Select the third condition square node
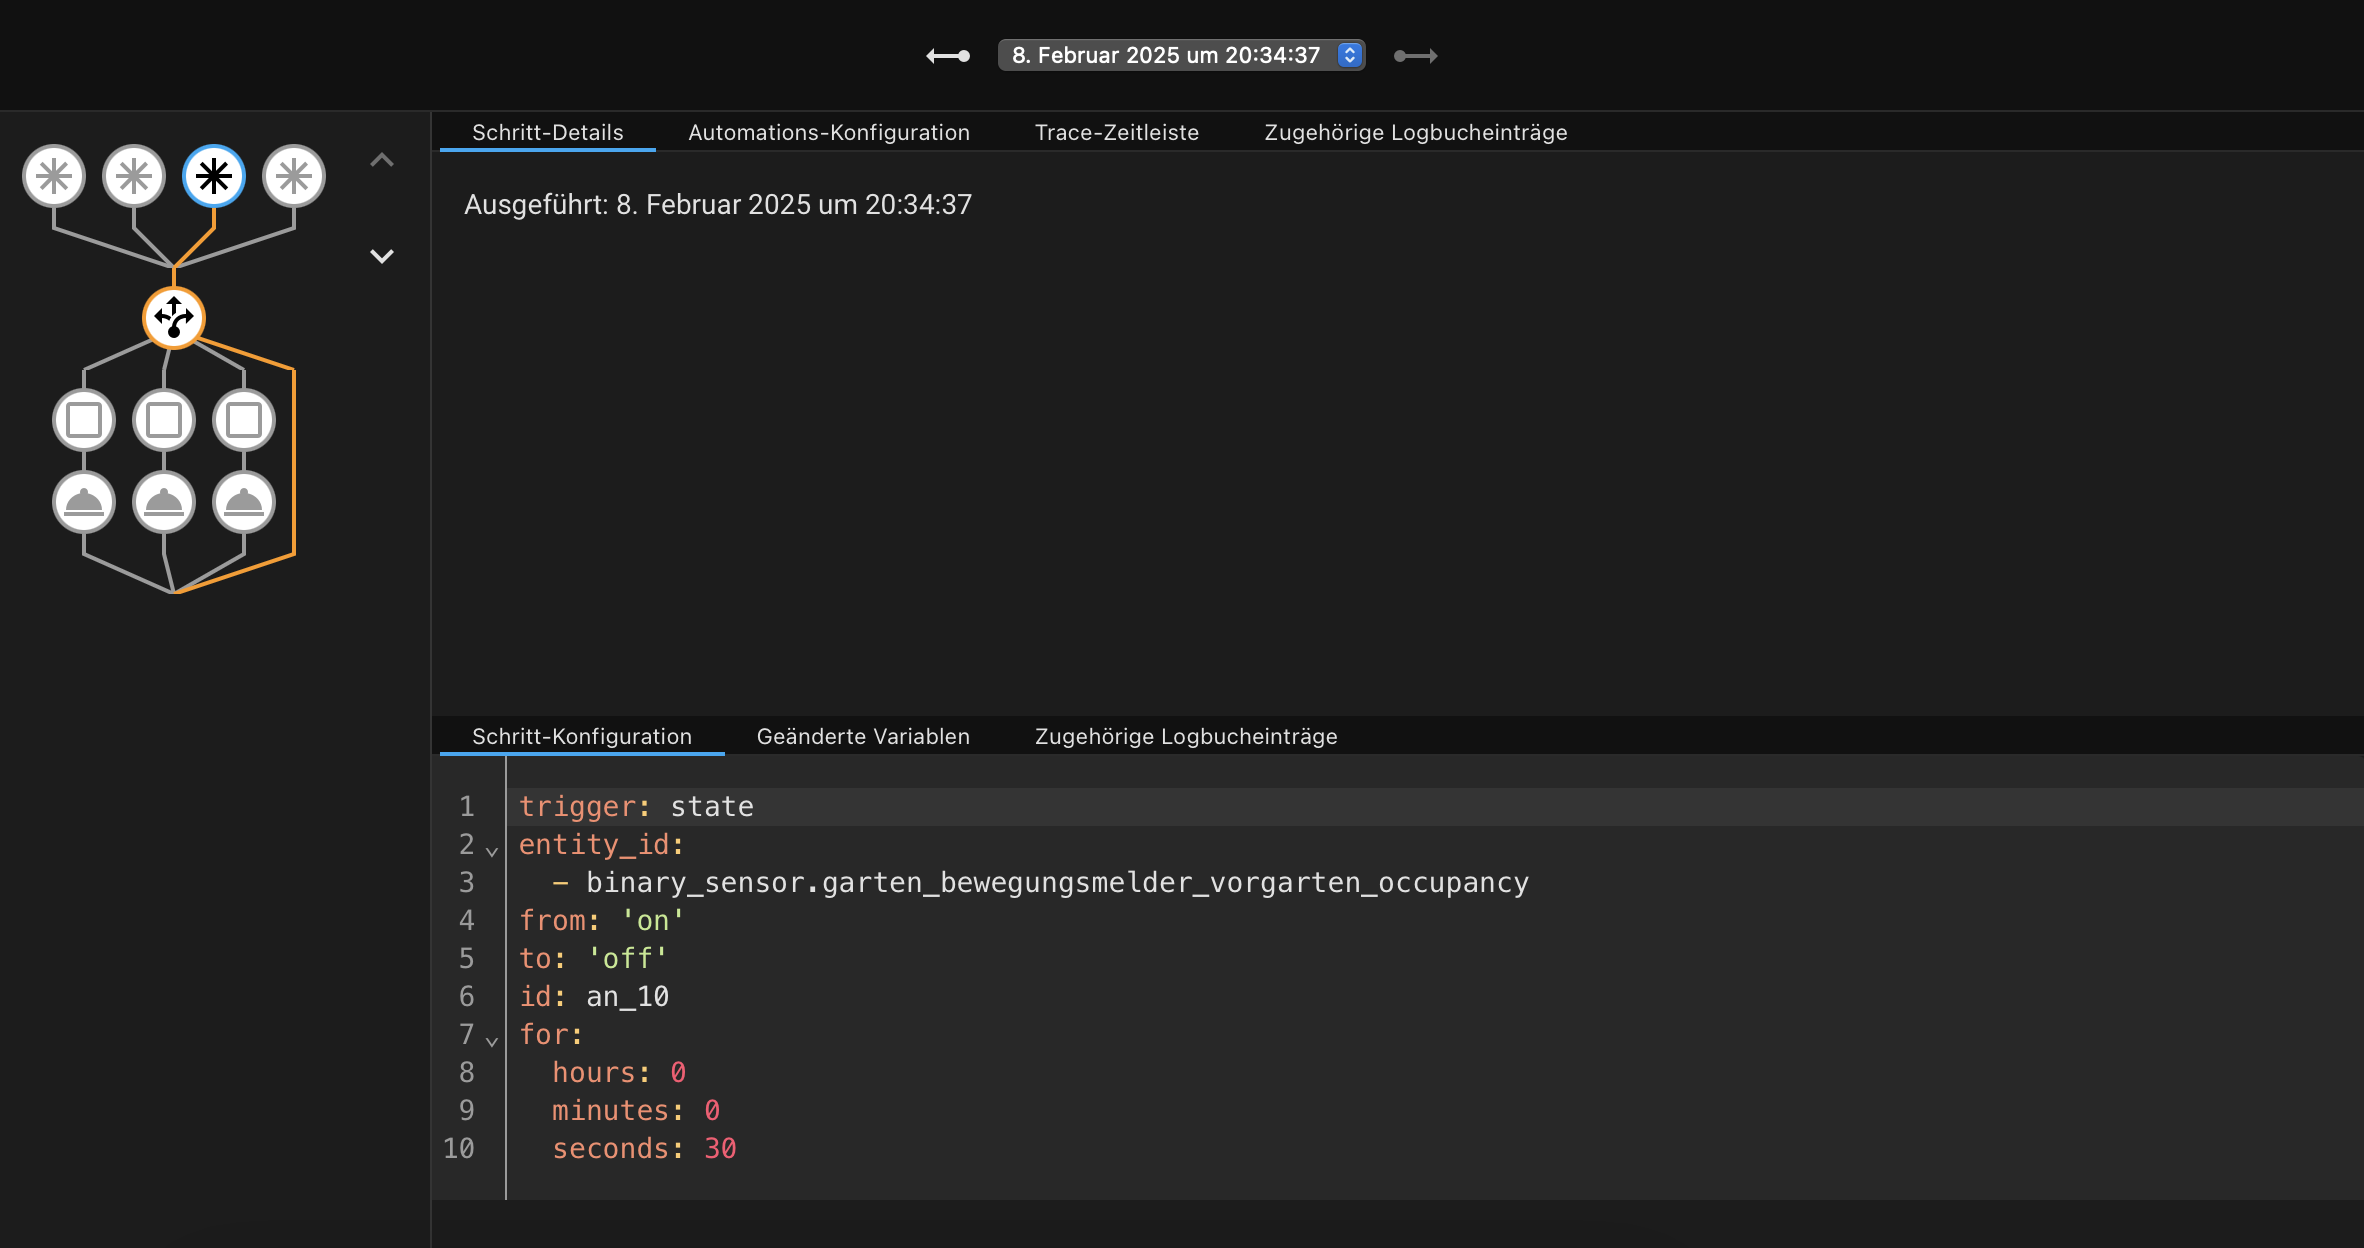The width and height of the screenshot is (2364, 1248). click(244, 420)
